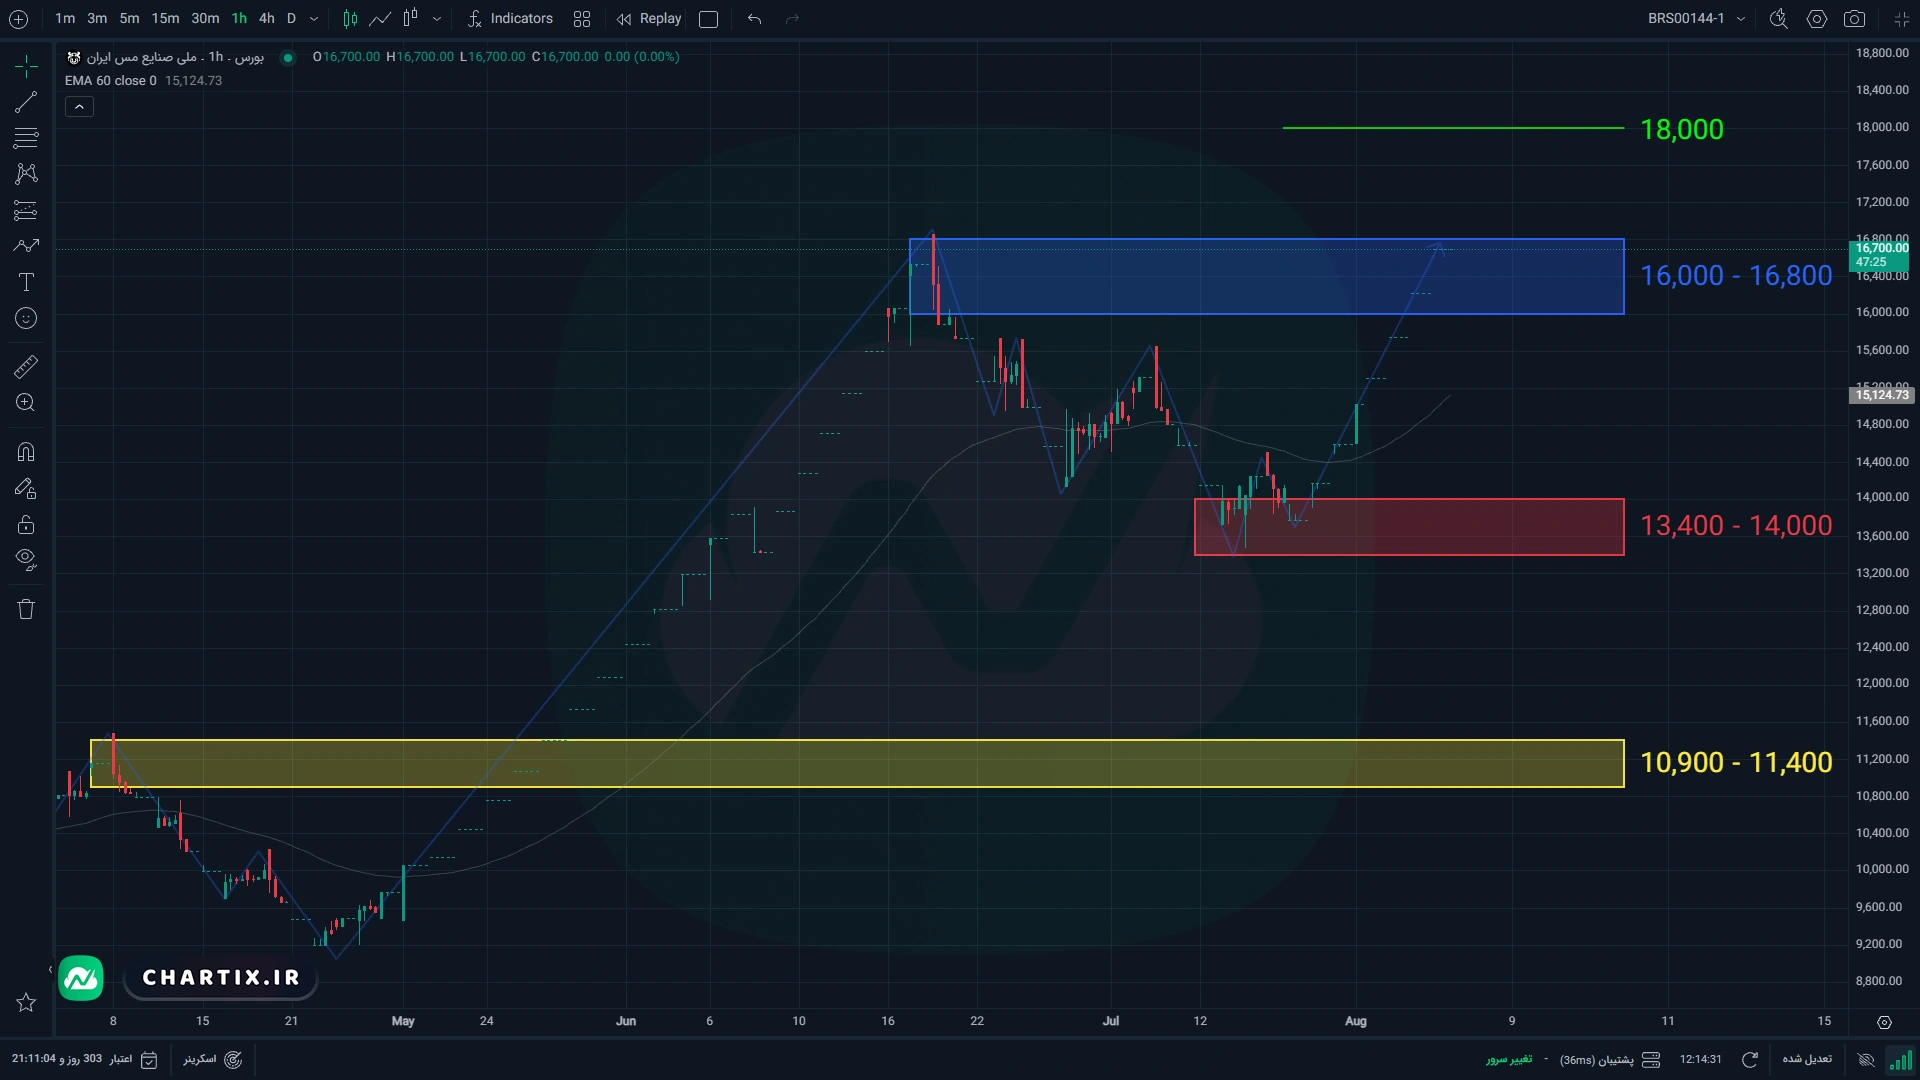Refresh data using the reload icon

pos(1750,1059)
